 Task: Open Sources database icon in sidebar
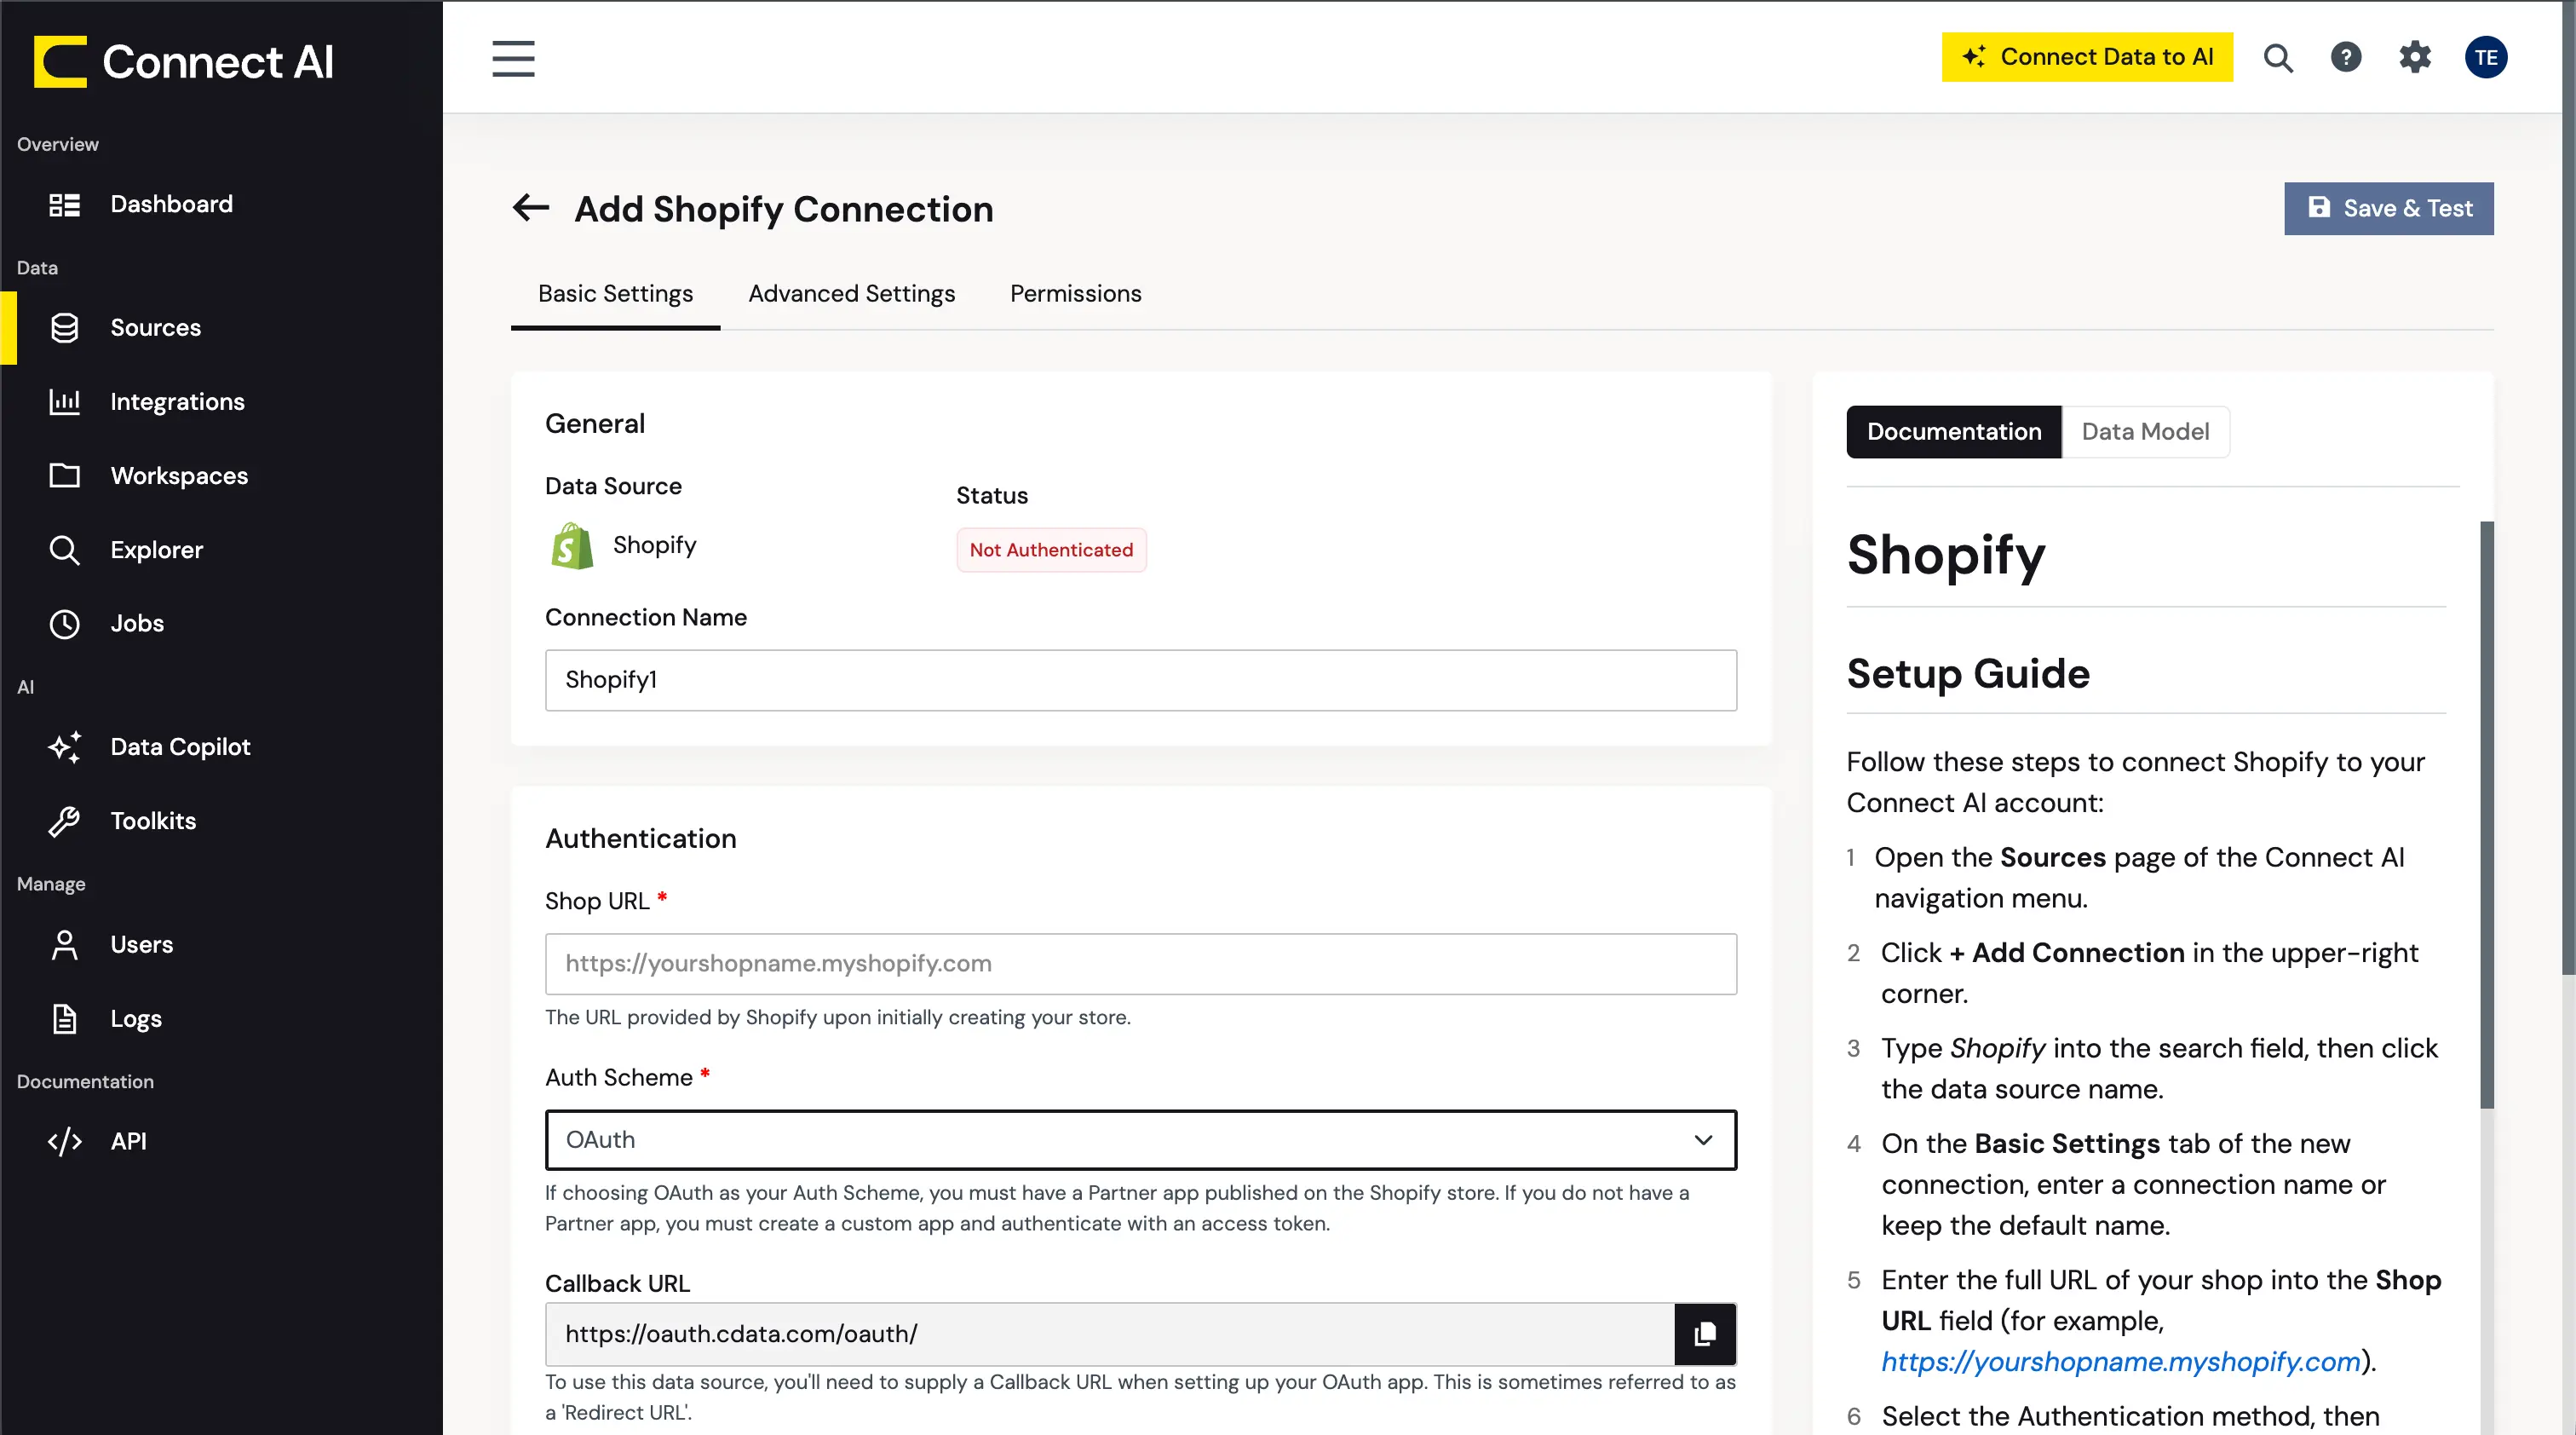point(65,328)
